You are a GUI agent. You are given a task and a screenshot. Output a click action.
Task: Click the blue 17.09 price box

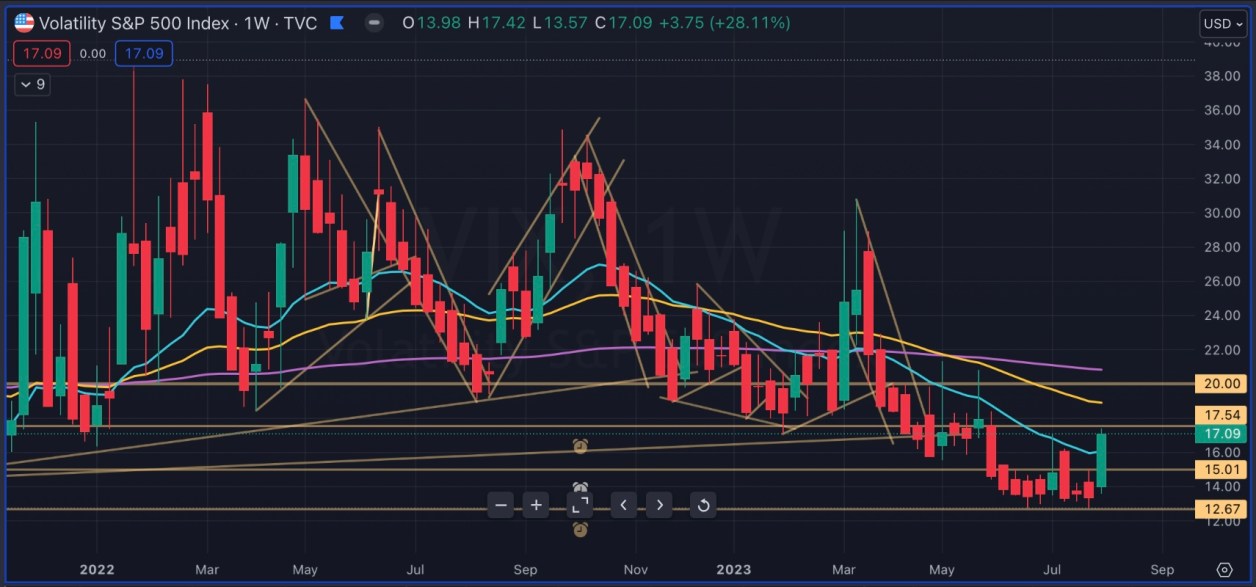(x=144, y=54)
